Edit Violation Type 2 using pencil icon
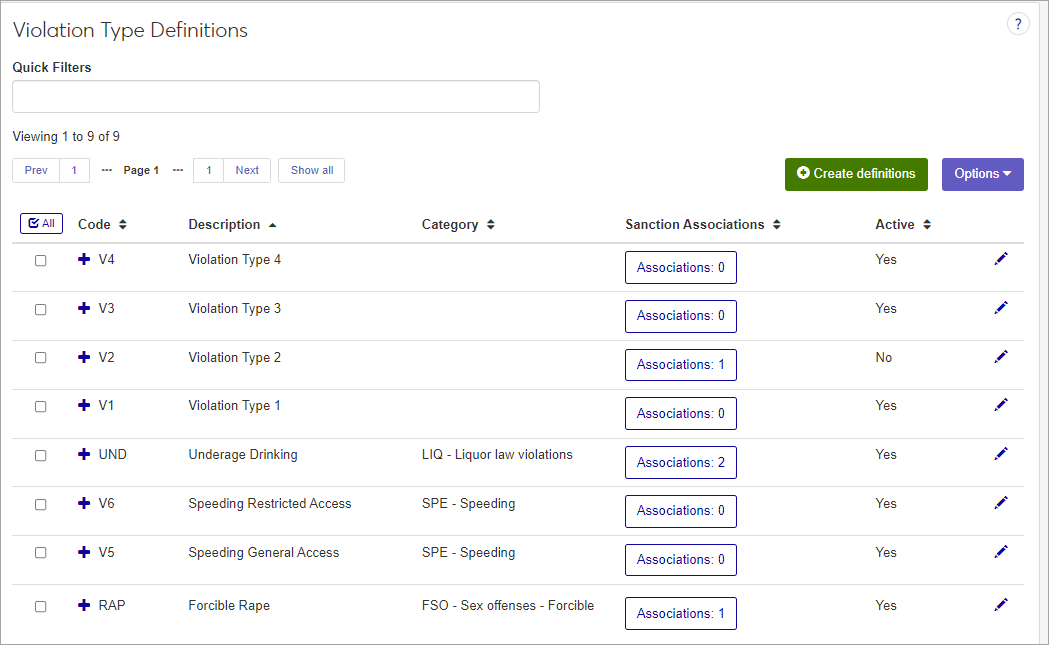Screen dimensions: 1049x645 (x=1001, y=357)
